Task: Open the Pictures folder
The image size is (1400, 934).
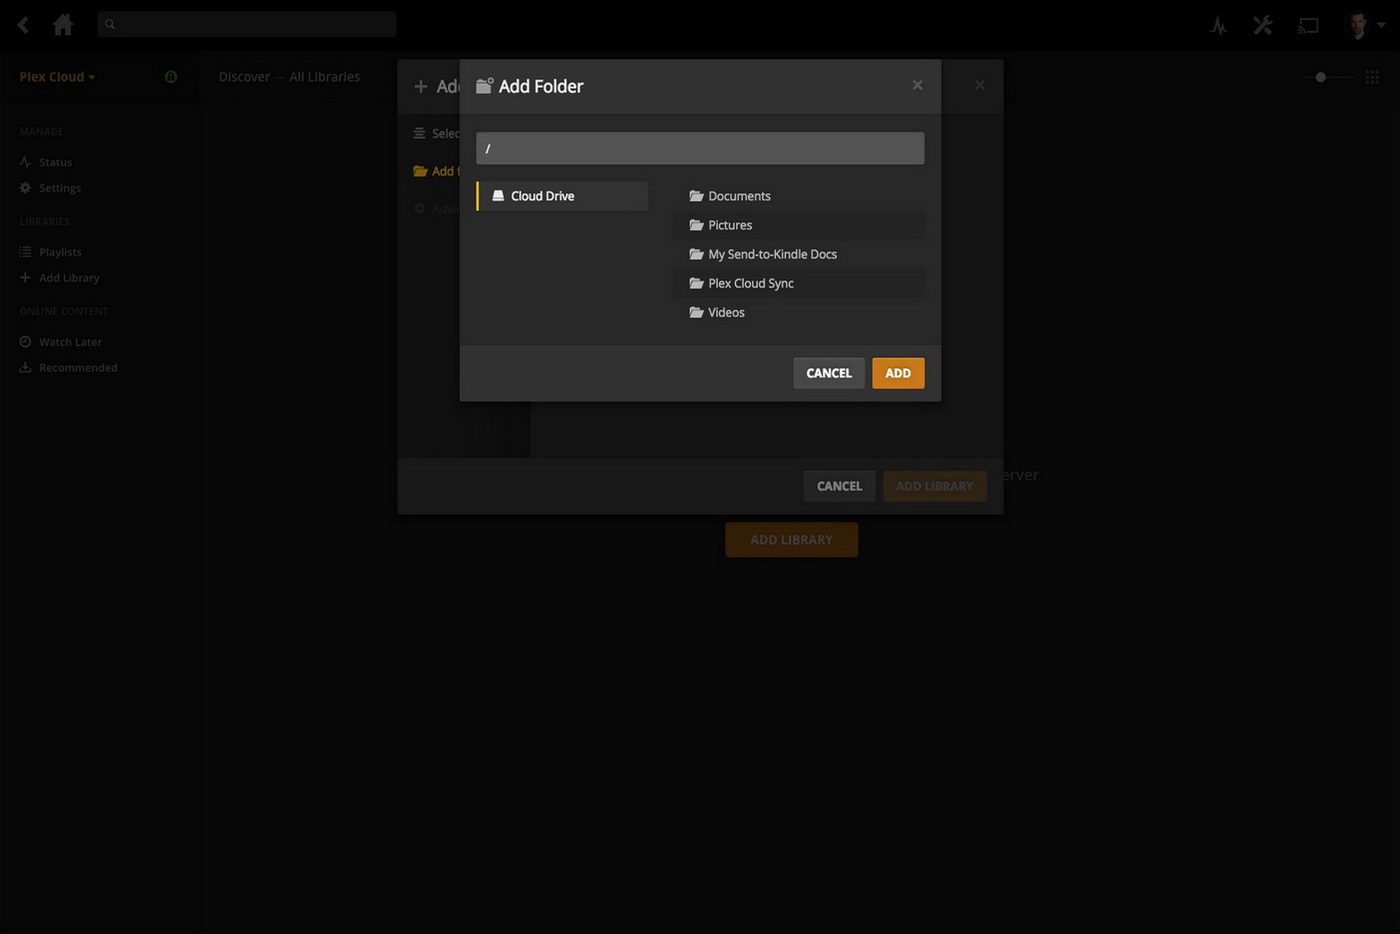Action: point(799,225)
